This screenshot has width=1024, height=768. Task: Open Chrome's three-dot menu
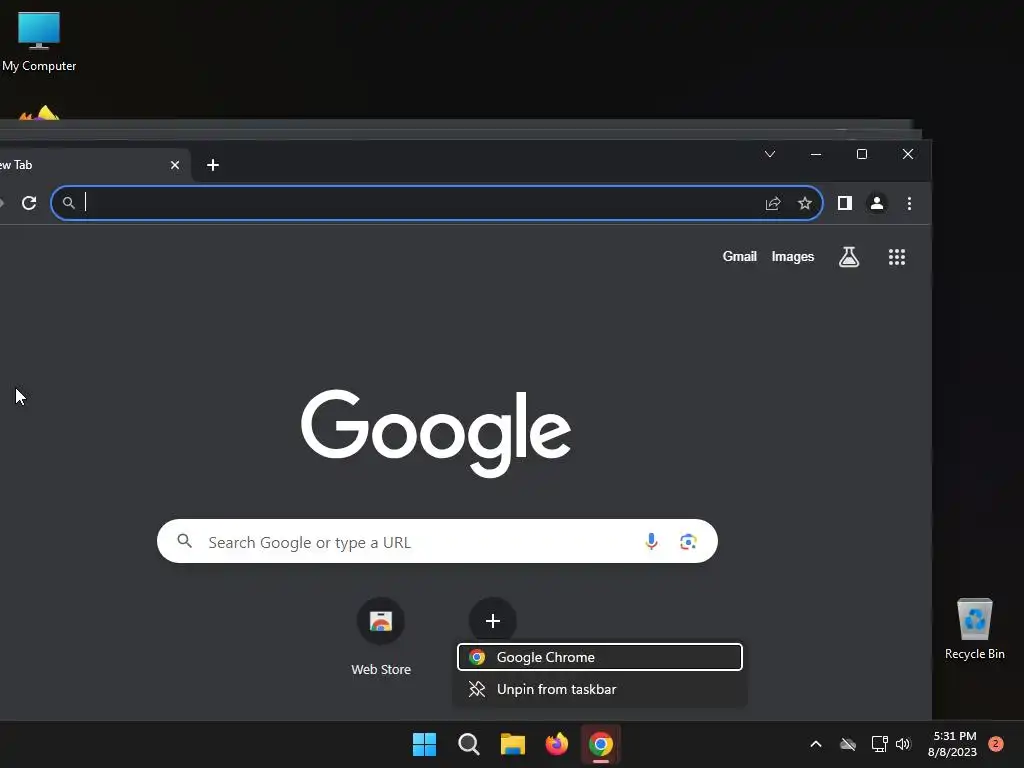click(909, 204)
